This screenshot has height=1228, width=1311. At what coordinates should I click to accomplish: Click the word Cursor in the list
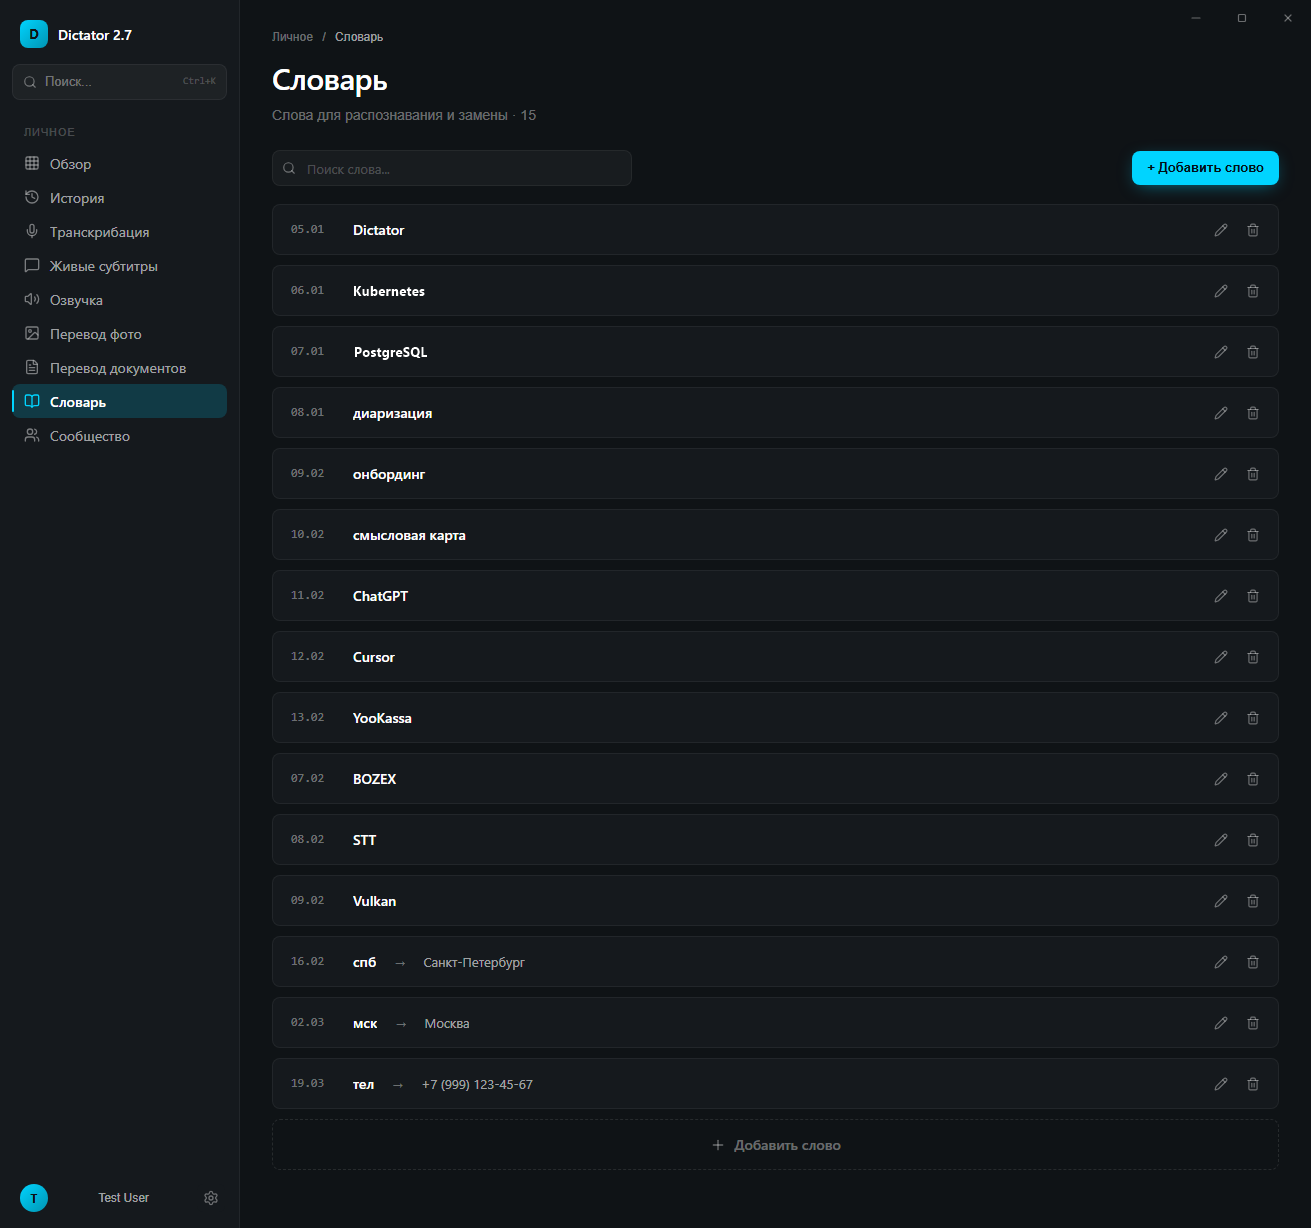[374, 657]
